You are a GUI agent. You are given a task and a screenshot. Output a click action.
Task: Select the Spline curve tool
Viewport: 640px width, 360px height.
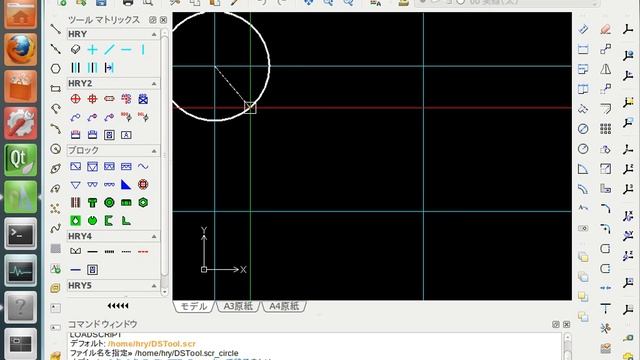(56, 228)
